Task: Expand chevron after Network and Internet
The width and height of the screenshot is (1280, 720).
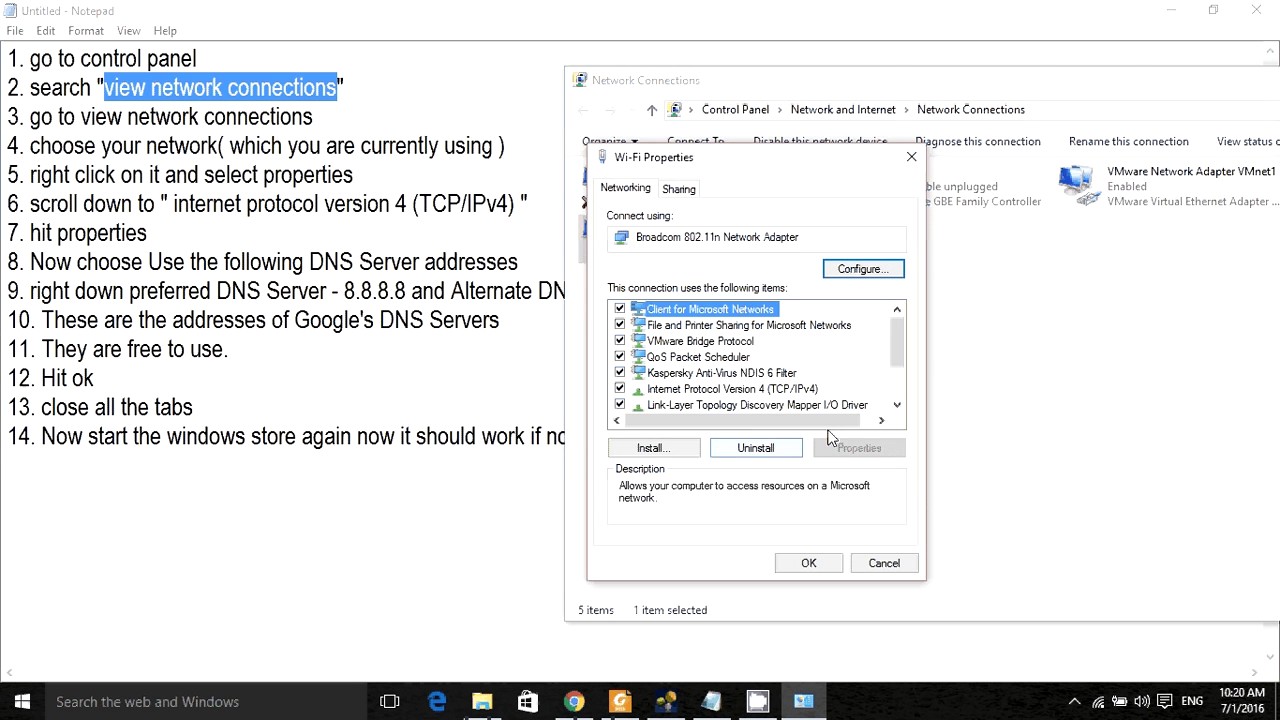Action: (x=907, y=110)
